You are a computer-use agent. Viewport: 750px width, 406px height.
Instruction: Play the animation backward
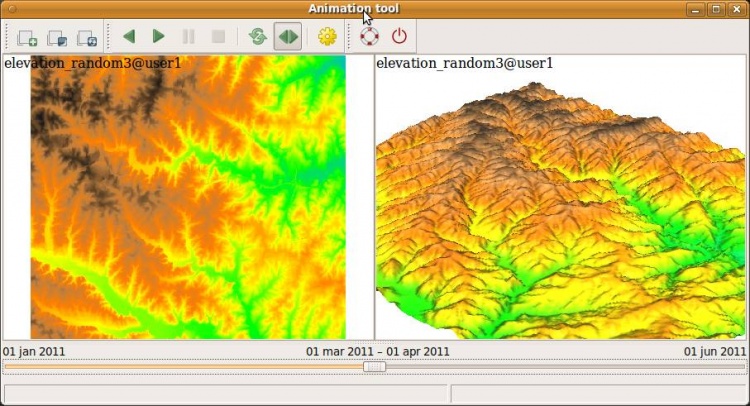click(129, 37)
